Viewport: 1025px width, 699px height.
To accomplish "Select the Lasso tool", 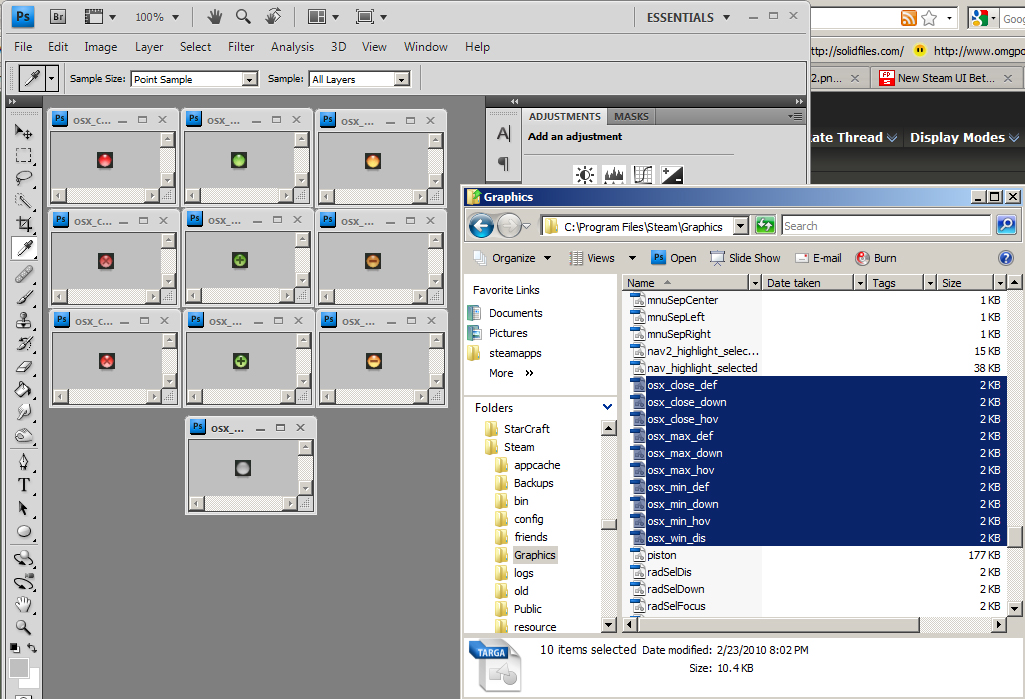I will (x=24, y=178).
